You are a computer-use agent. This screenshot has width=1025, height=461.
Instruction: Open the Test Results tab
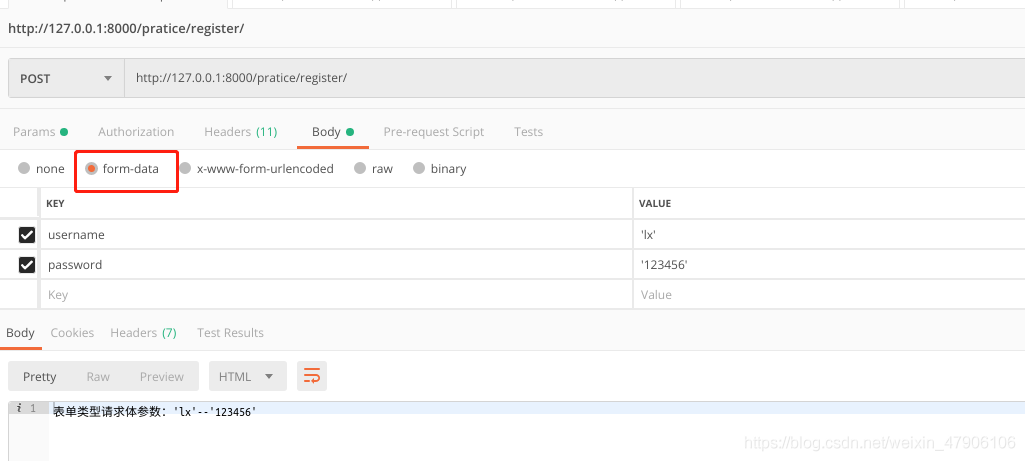pyautogui.click(x=230, y=333)
